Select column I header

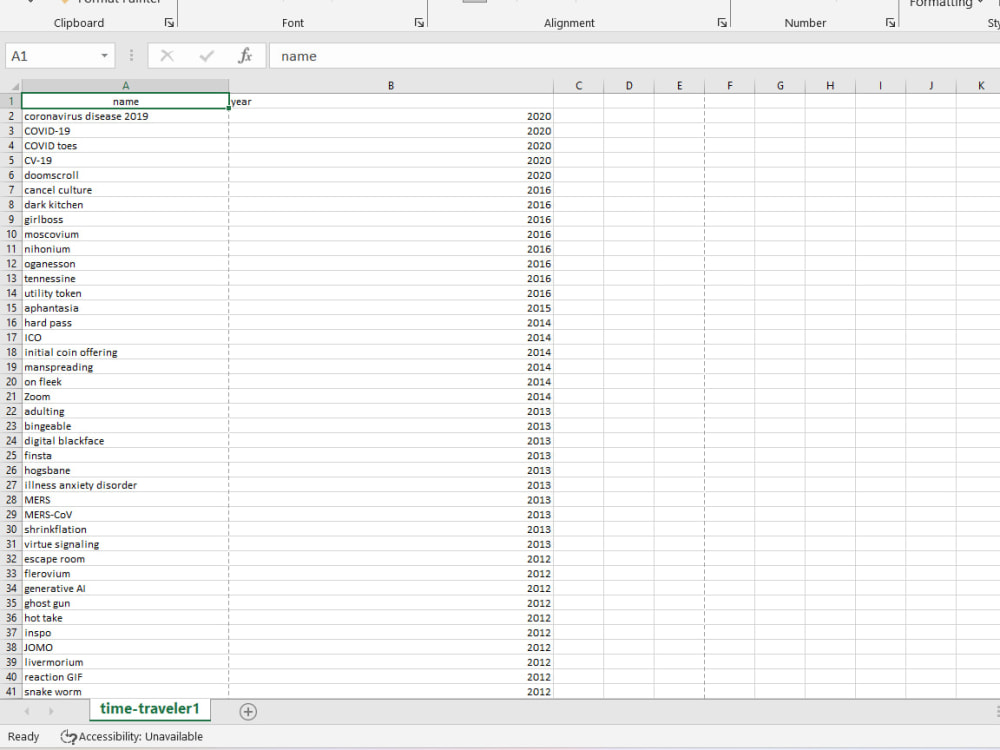[x=881, y=85]
